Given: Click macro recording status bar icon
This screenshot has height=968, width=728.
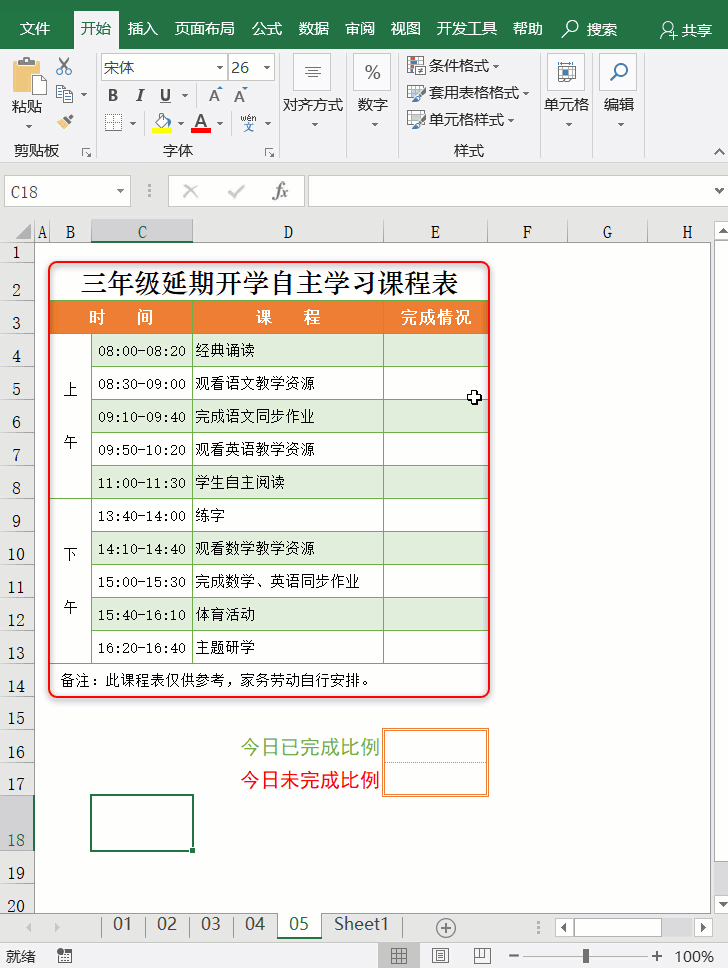Looking at the screenshot, I should click(64, 956).
